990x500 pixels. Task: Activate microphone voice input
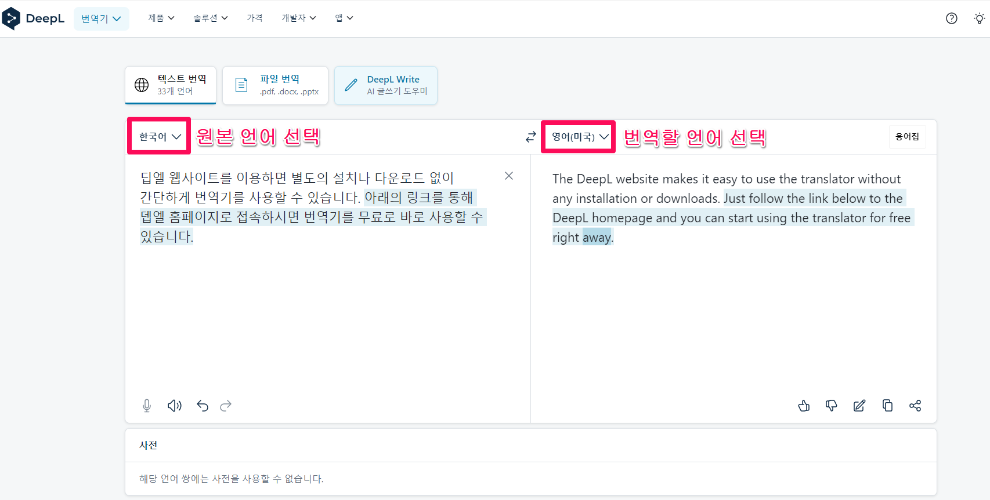[147, 405]
